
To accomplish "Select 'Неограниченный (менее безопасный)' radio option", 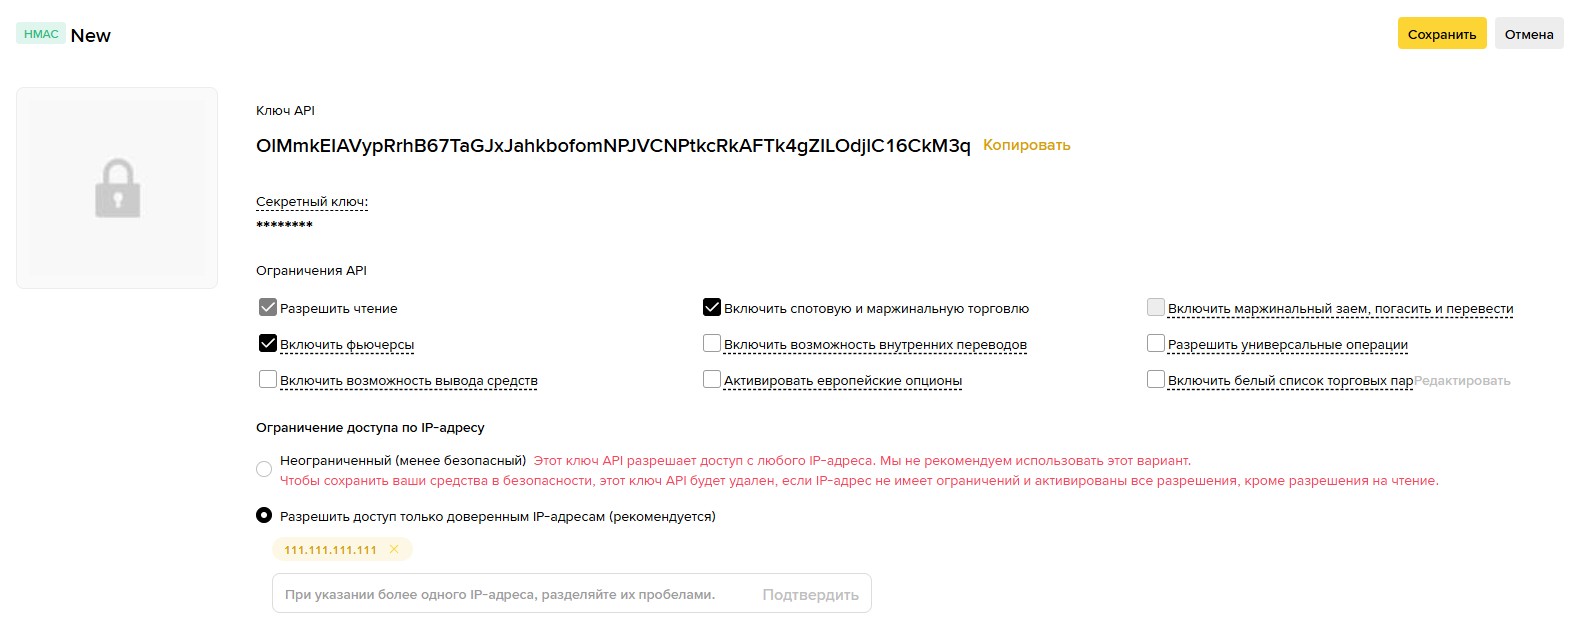I will tap(264, 468).
